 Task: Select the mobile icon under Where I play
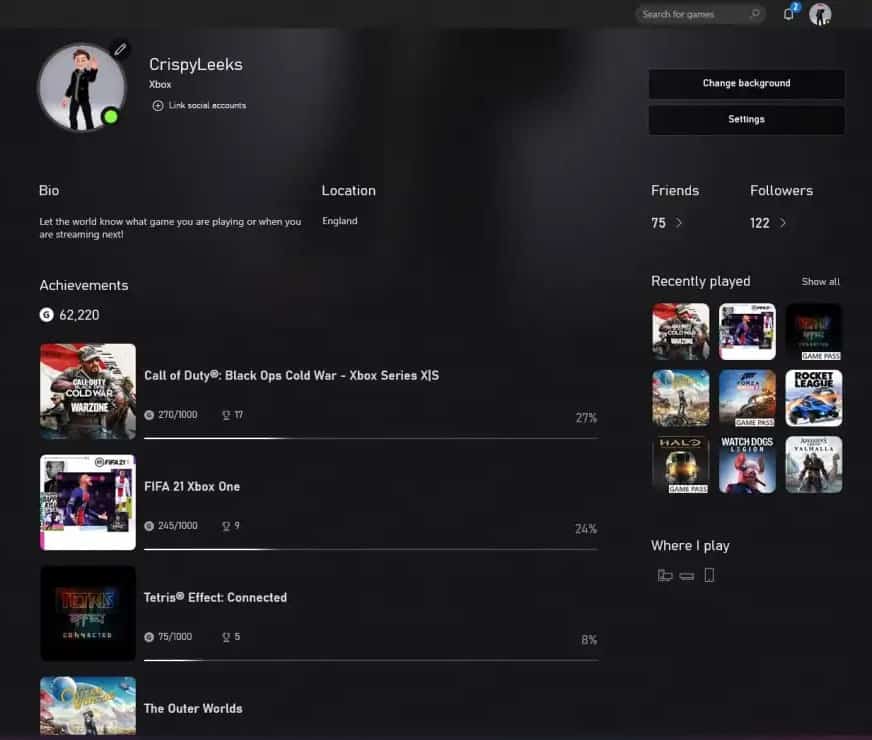tap(710, 576)
